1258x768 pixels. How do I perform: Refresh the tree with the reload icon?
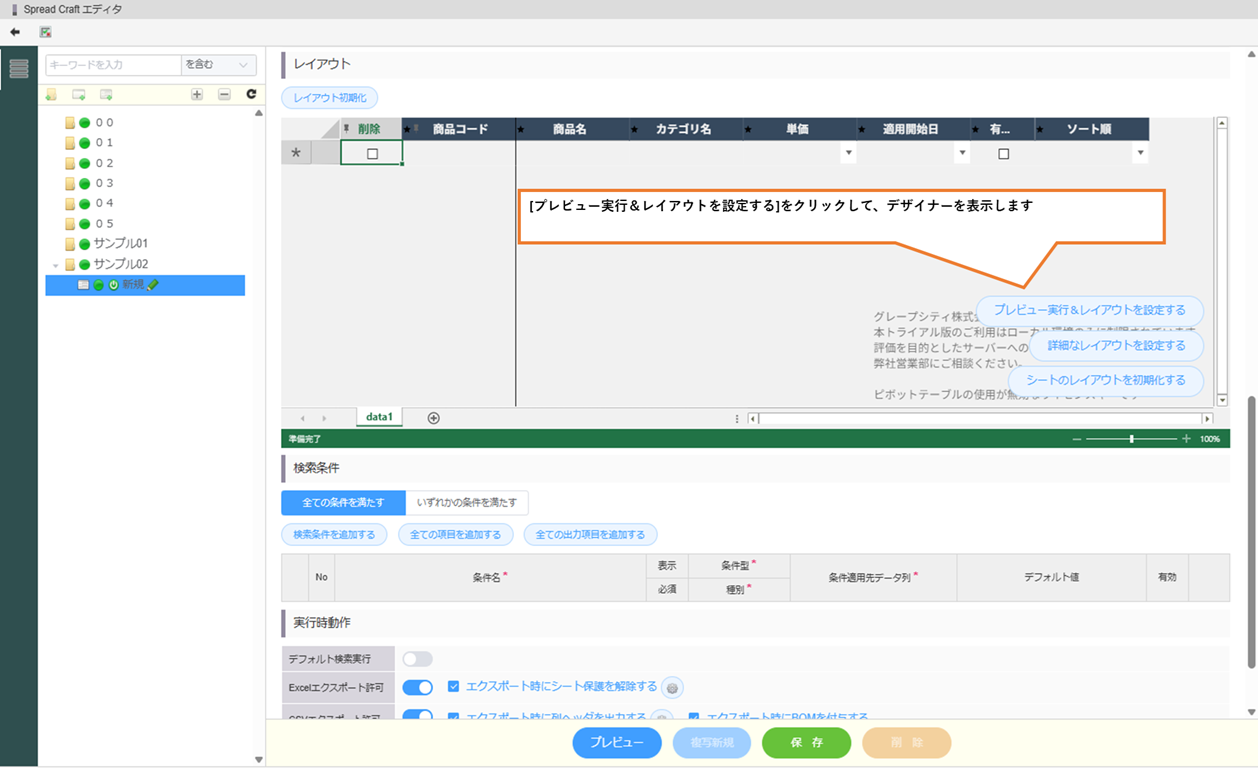click(251, 94)
